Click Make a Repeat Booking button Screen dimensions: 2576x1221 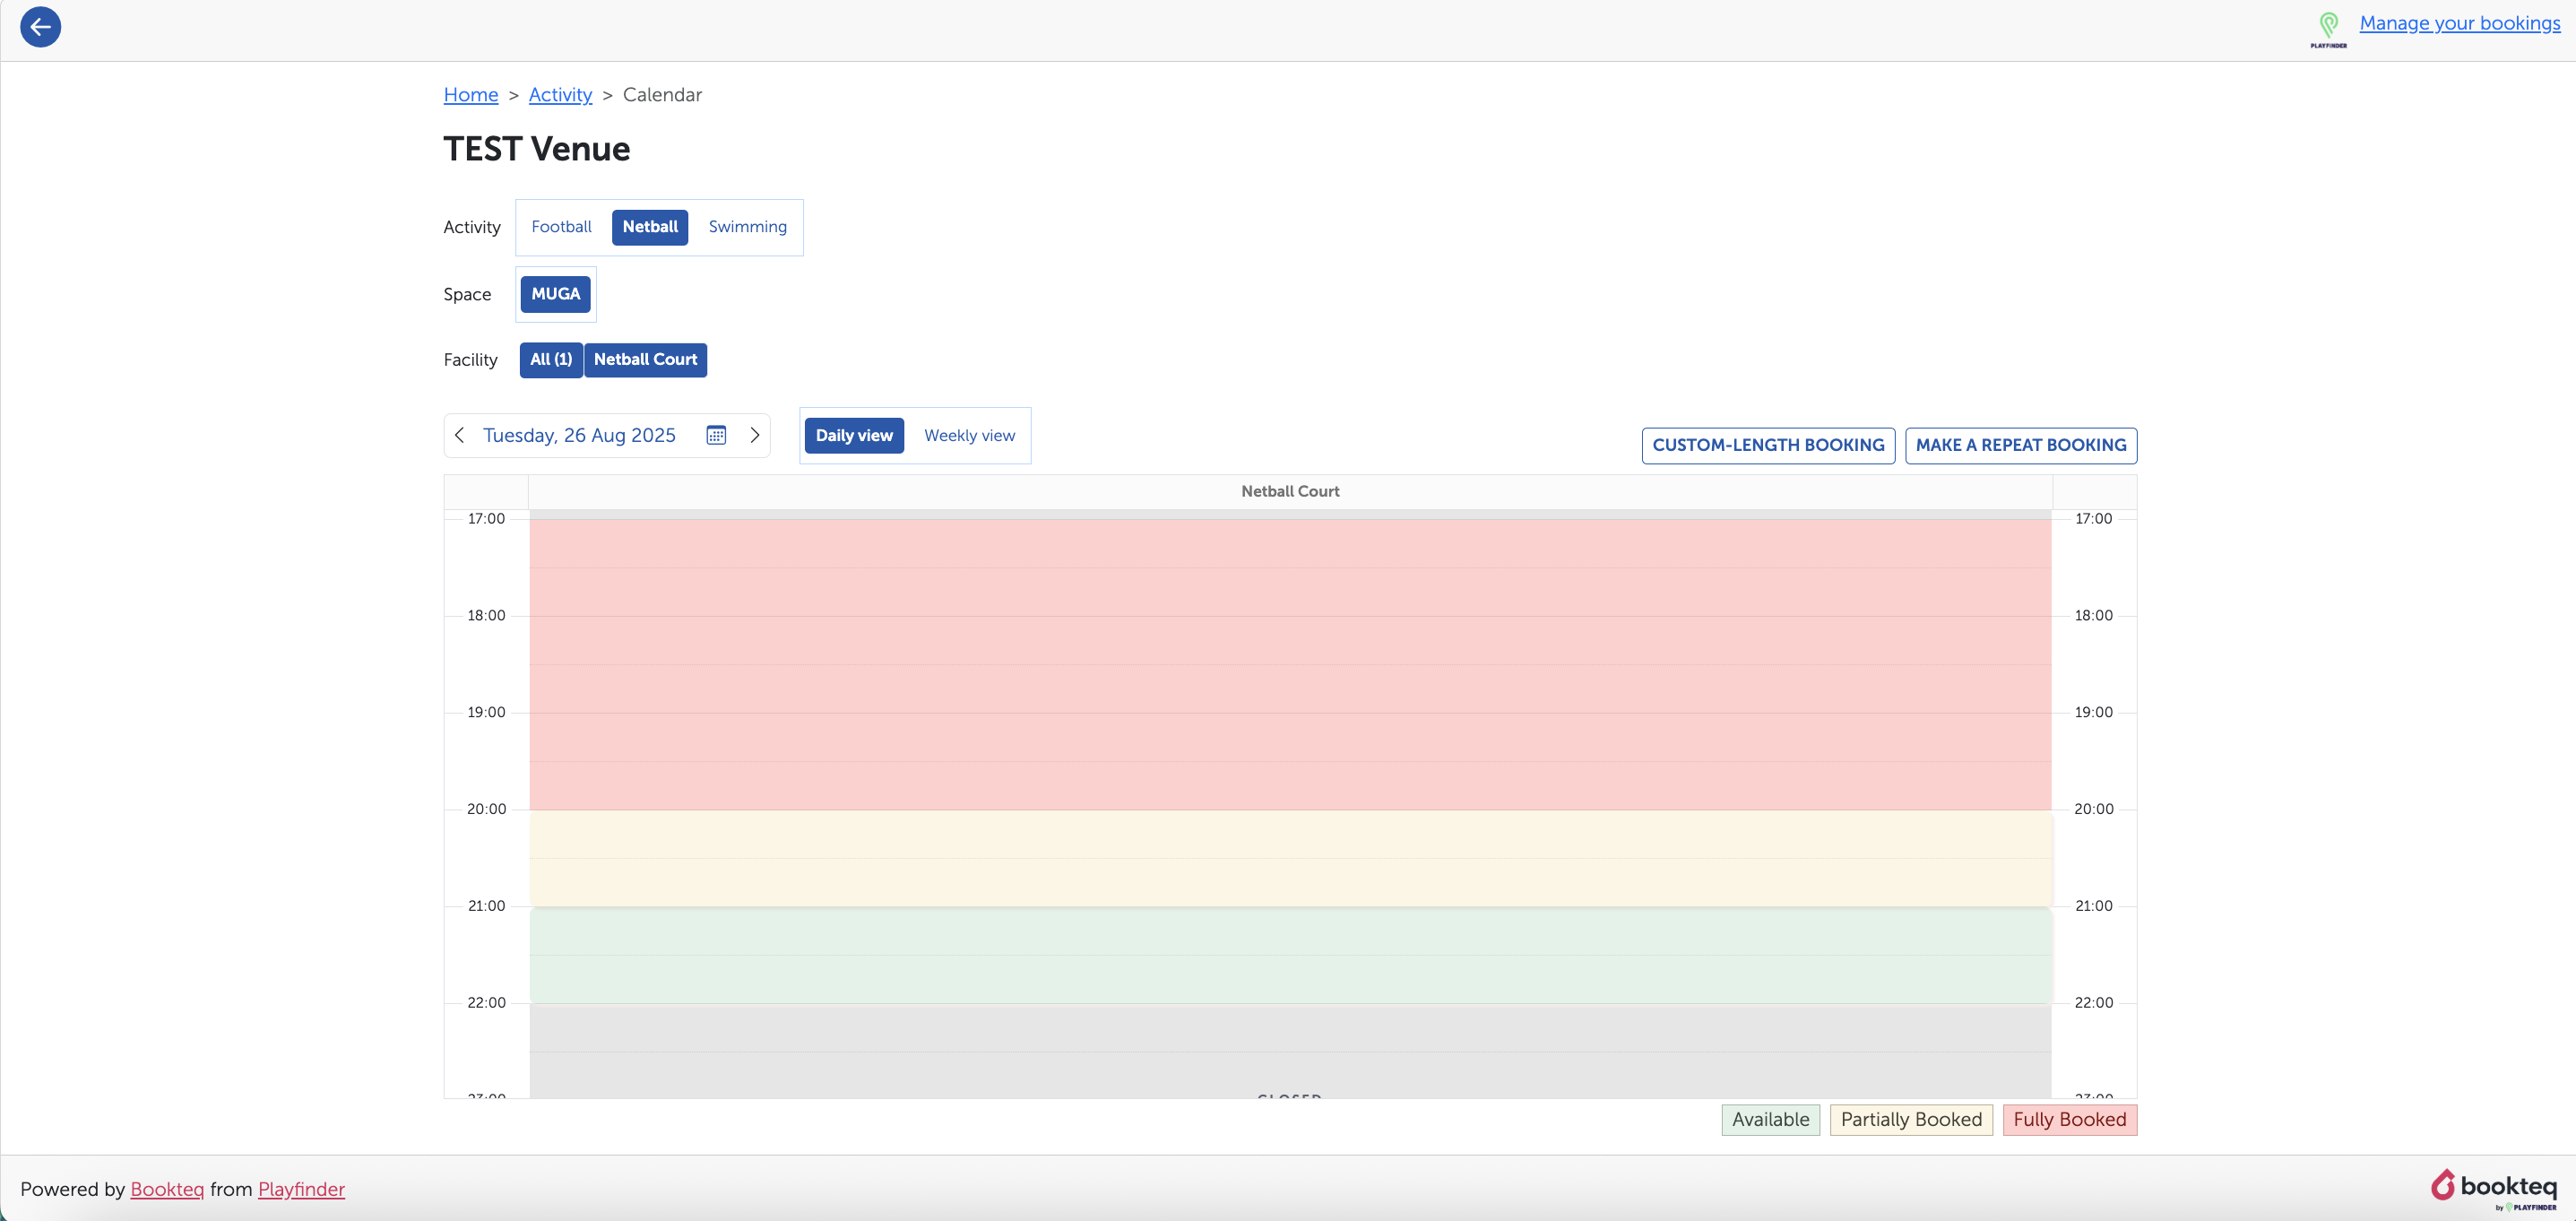(x=2021, y=446)
